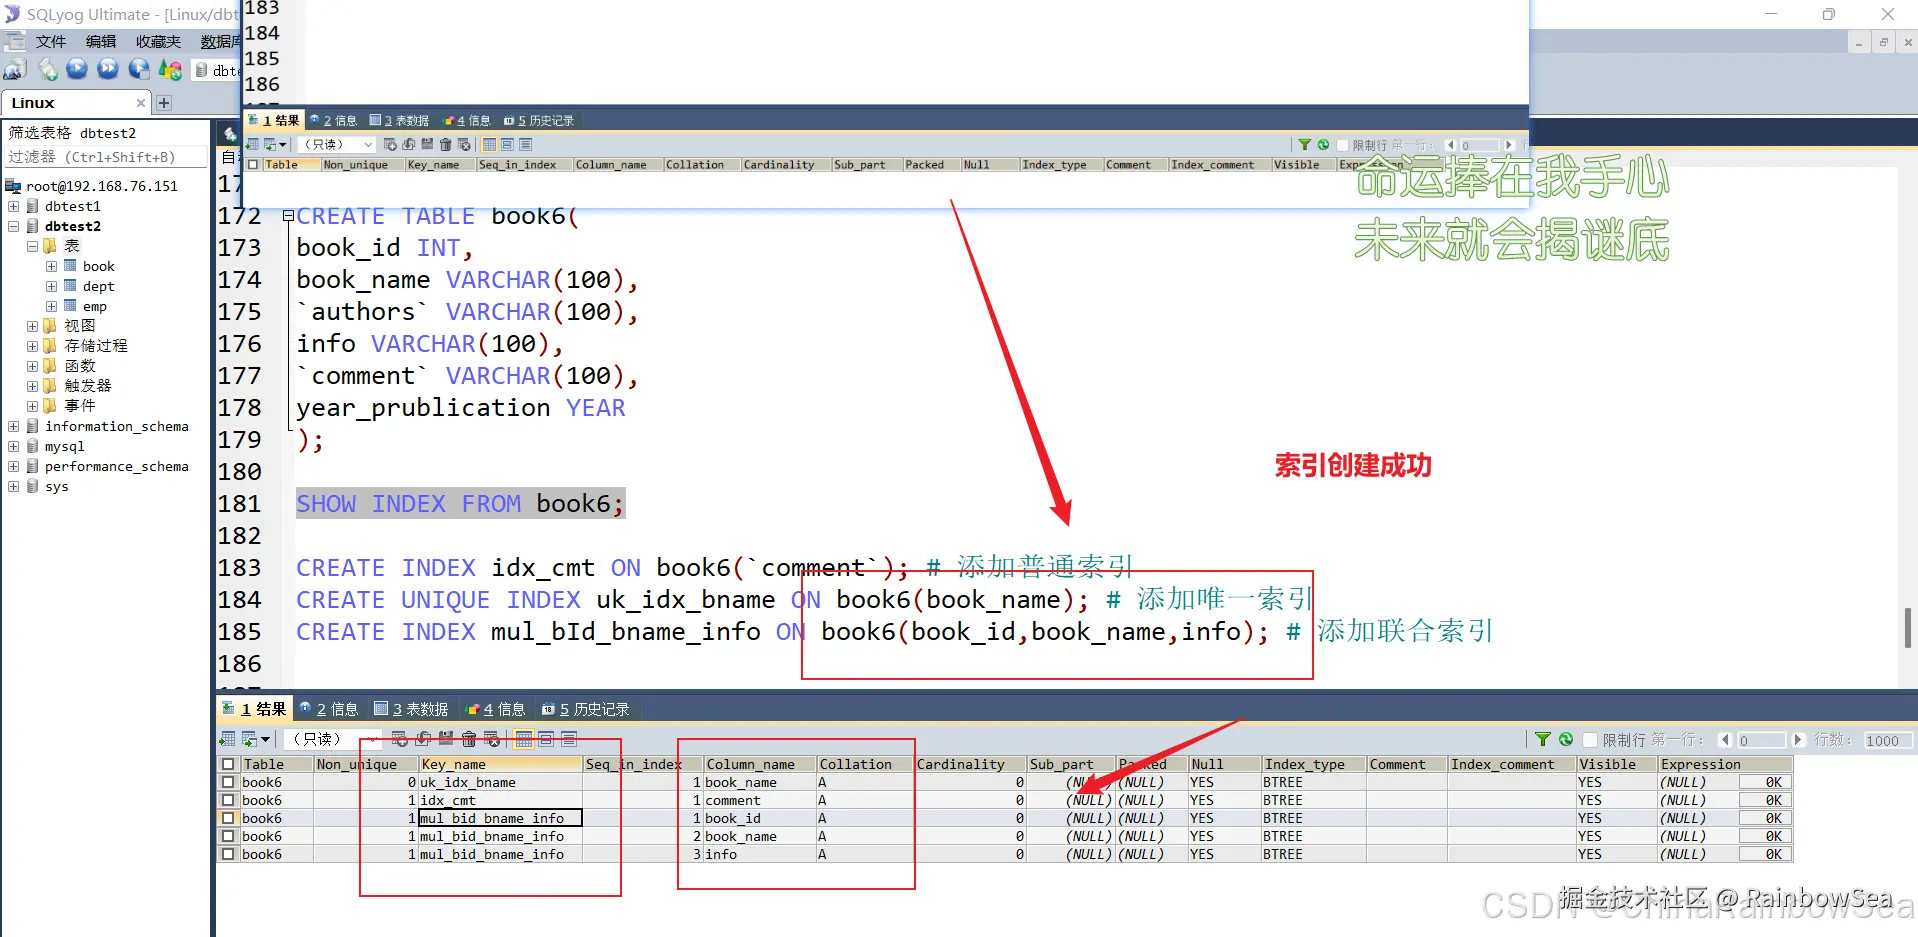Enable the 限制行 checkbox in lower toolbar
The image size is (1918, 937).
click(x=1590, y=740)
